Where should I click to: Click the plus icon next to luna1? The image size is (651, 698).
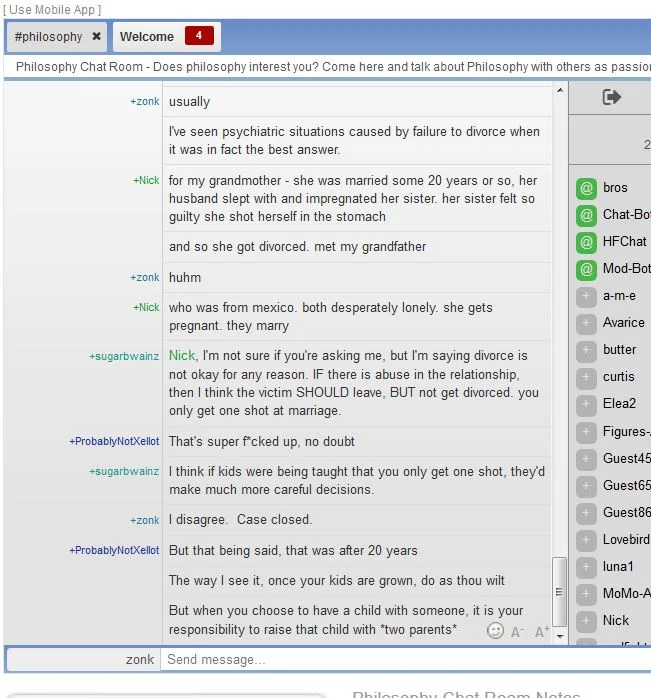[586, 568]
